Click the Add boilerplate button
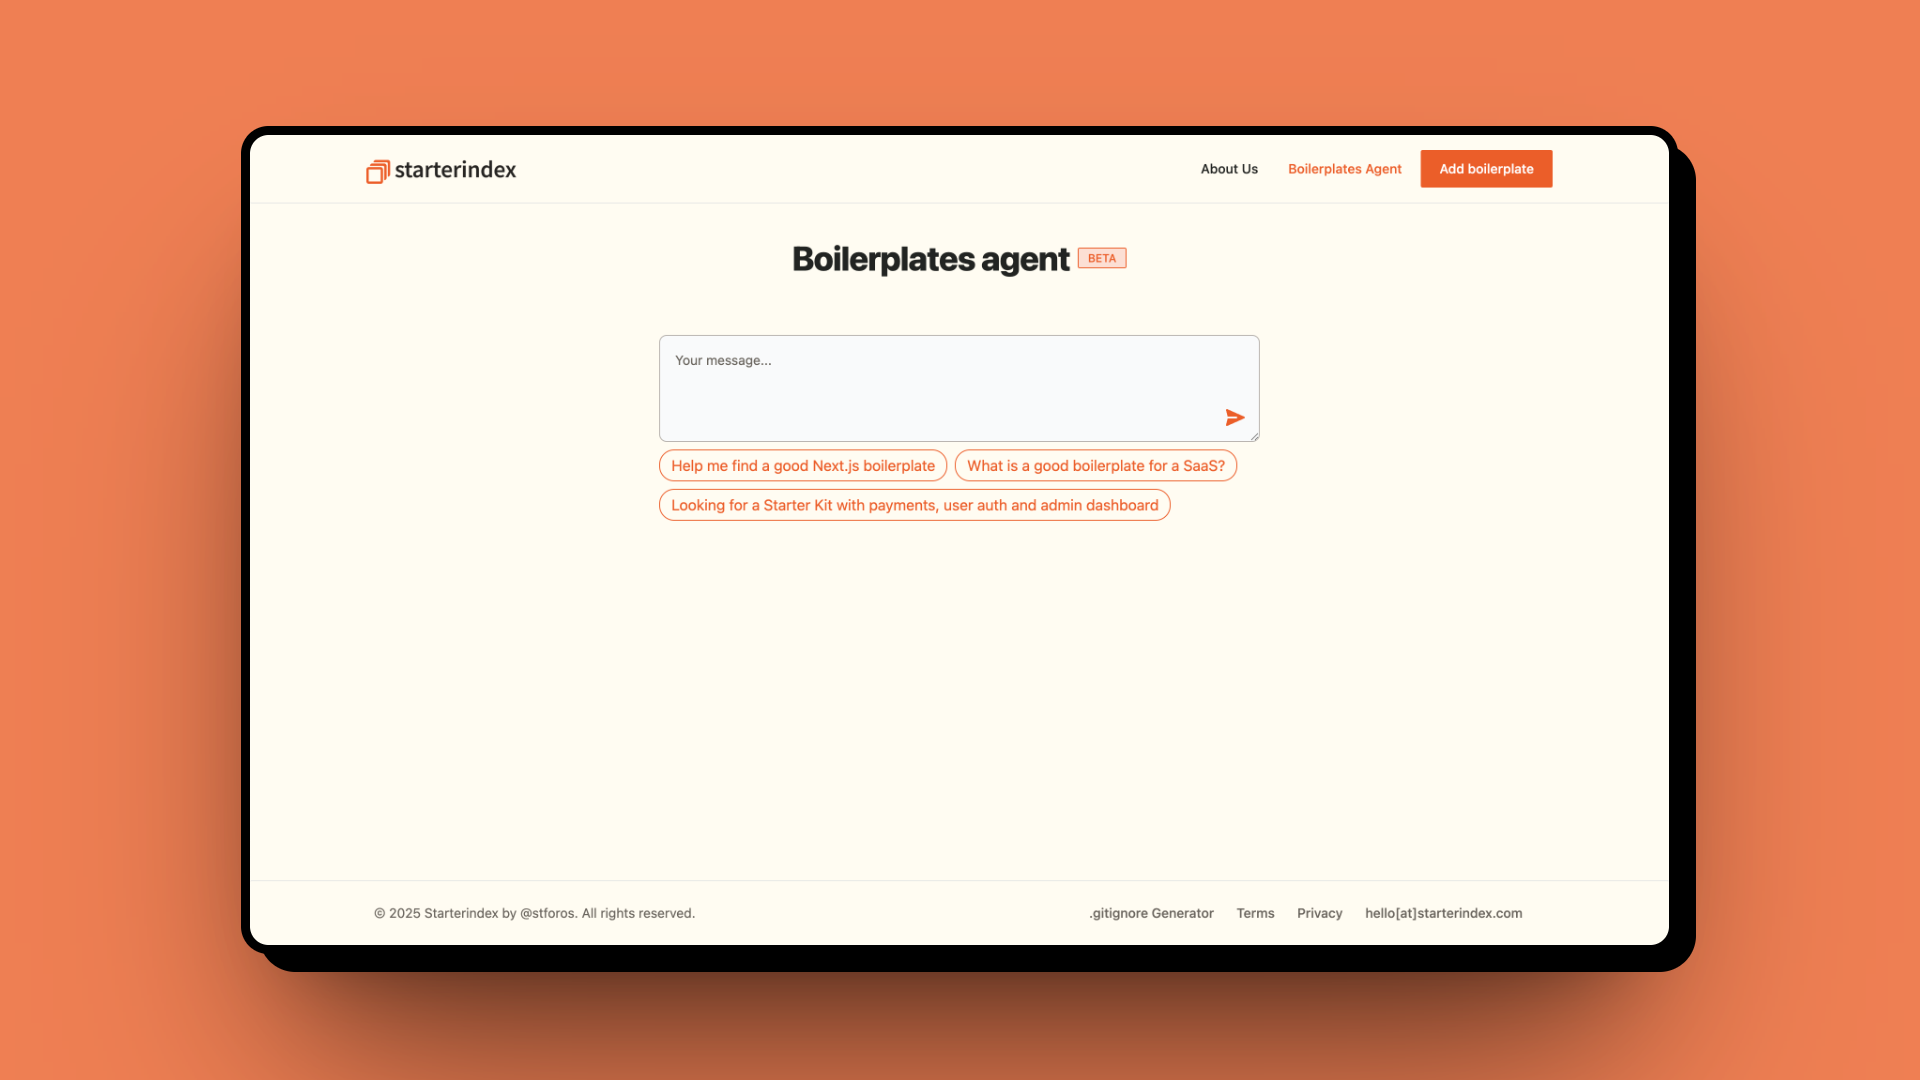Viewport: 1920px width, 1080px height. click(x=1486, y=168)
